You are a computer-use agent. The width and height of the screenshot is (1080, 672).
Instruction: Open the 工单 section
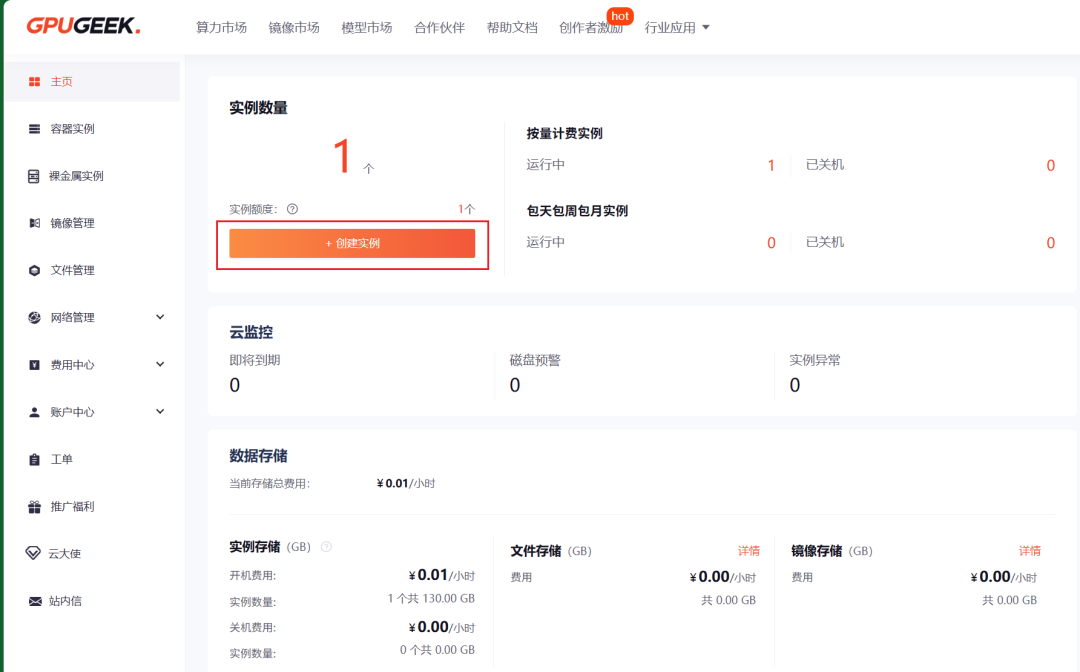tap(55, 459)
